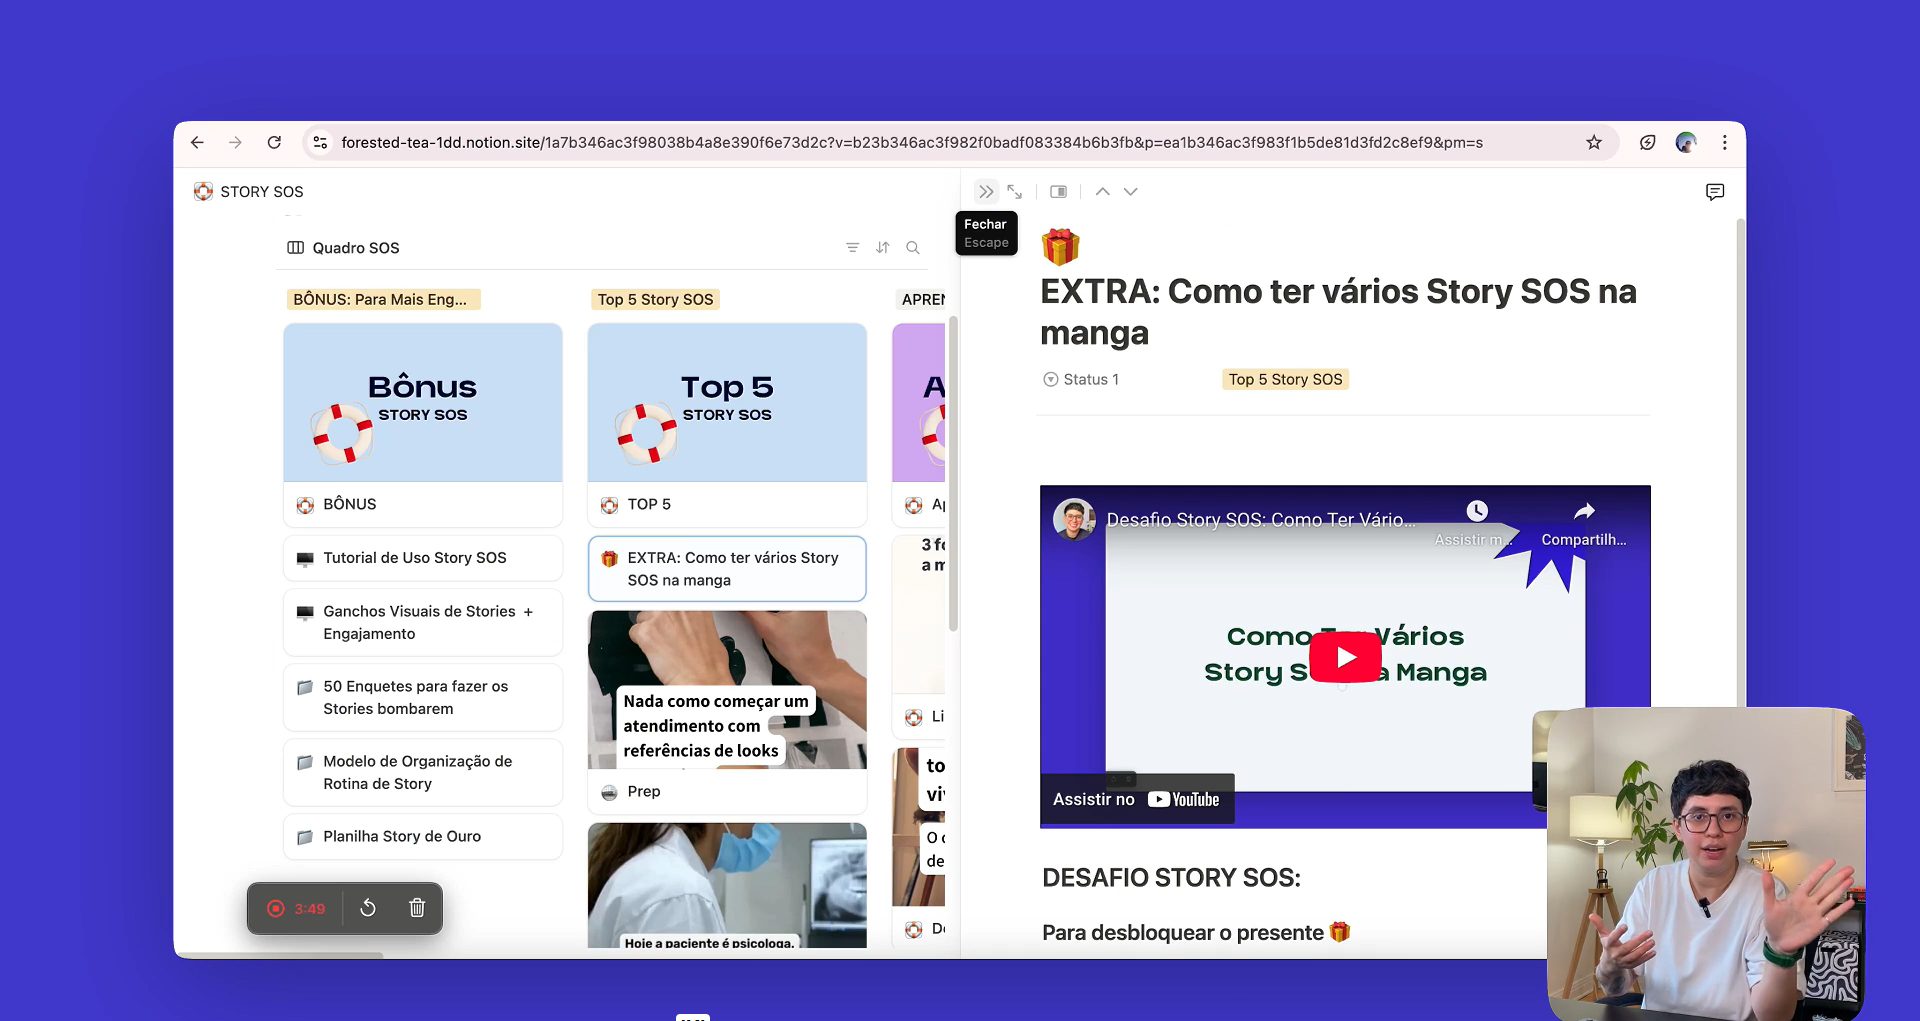The height and width of the screenshot is (1021, 1920).
Task: Open the browser extension icon beside profile
Action: (1648, 143)
